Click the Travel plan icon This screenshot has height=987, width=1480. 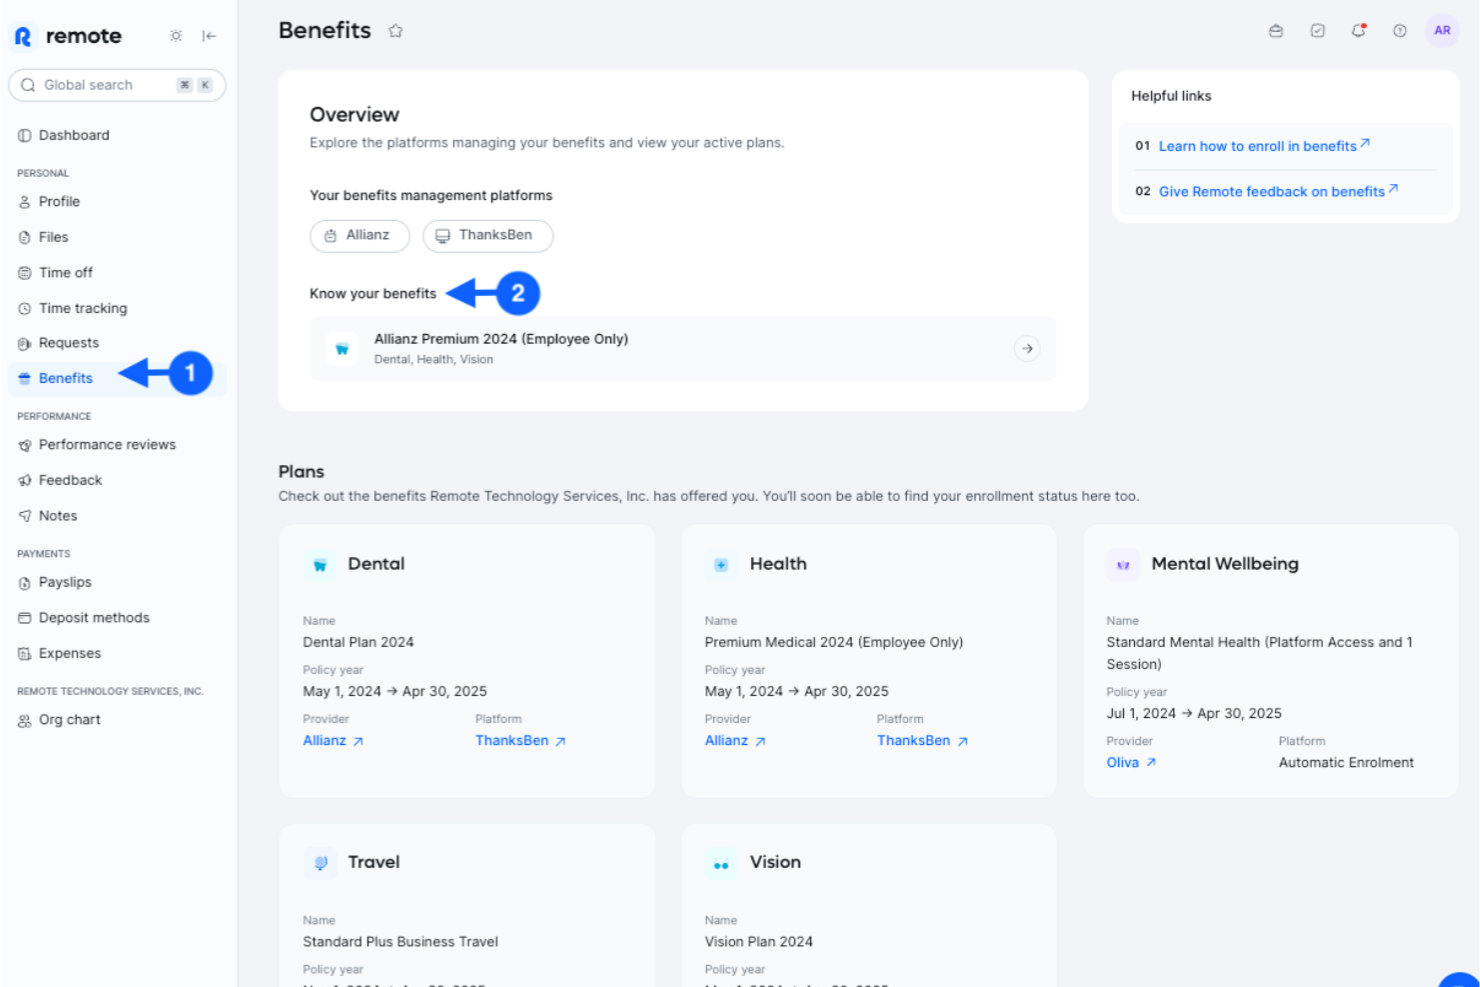[320, 863]
